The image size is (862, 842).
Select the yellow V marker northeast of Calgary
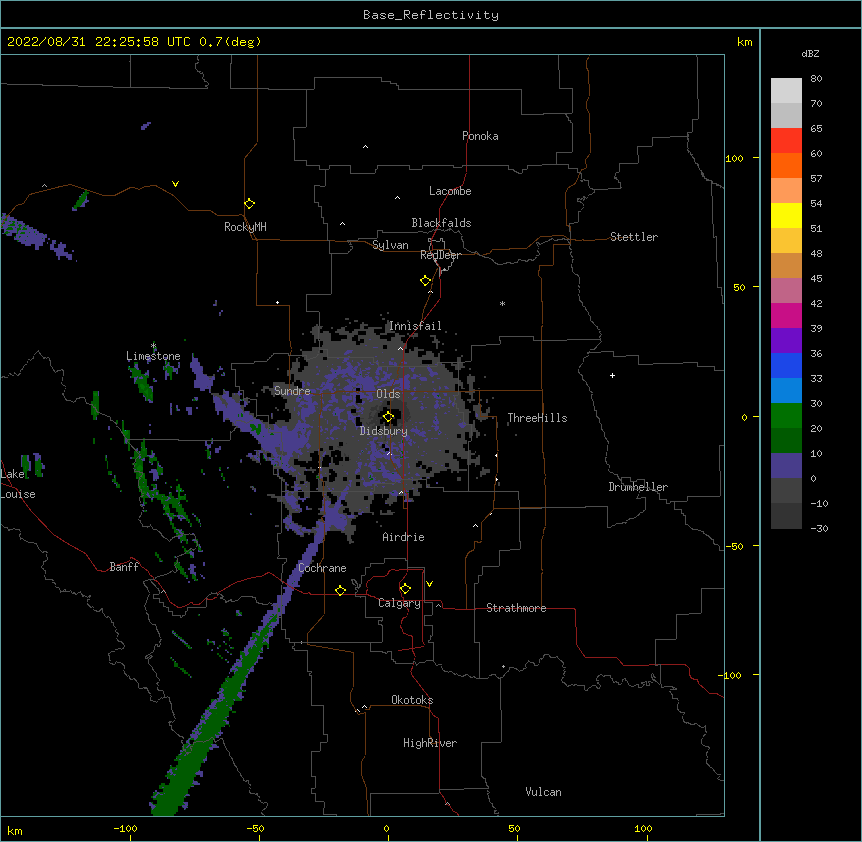[429, 584]
